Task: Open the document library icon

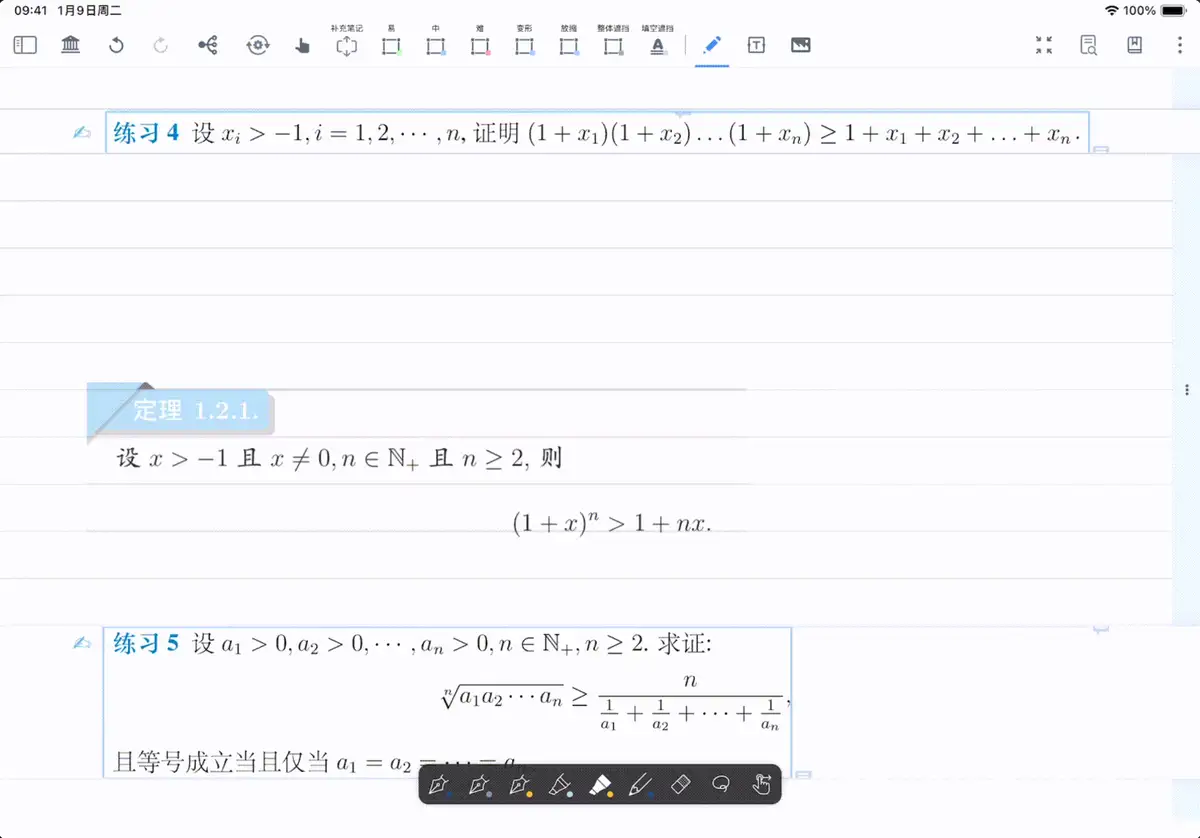Action: pyautogui.click(x=70, y=45)
